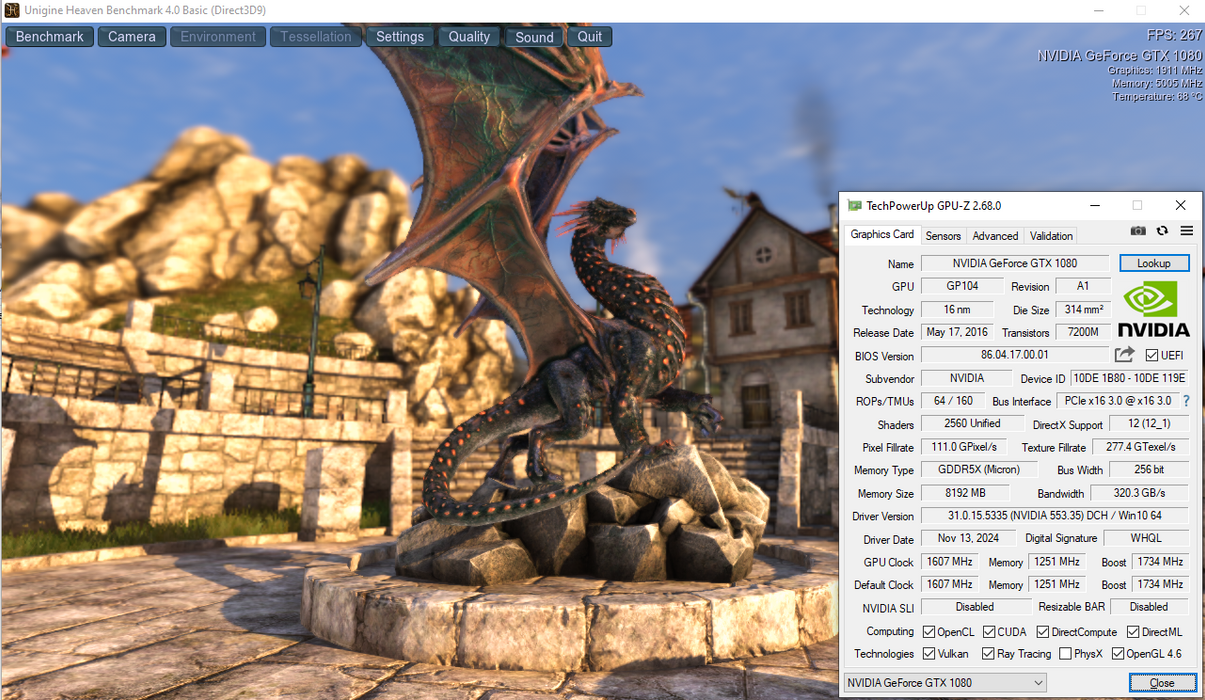This screenshot has width=1205, height=700.
Task: Click the BIOS export share icon
Action: pyautogui.click(x=1124, y=355)
